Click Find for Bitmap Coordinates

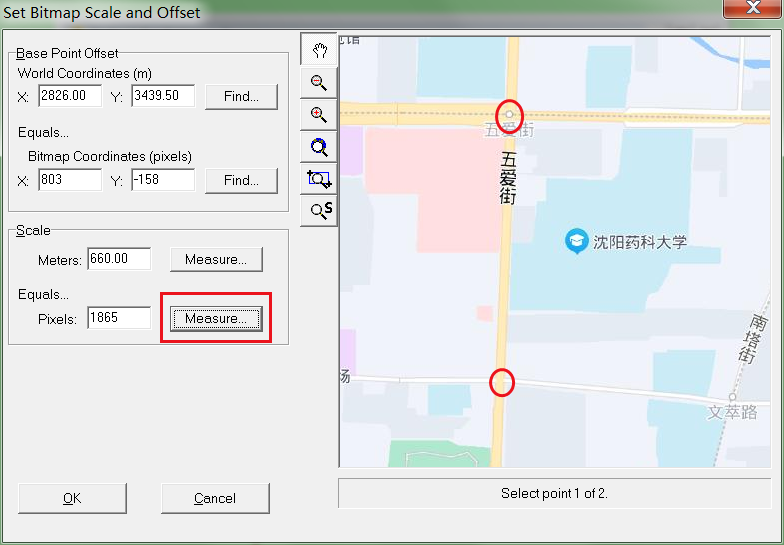[x=241, y=180]
